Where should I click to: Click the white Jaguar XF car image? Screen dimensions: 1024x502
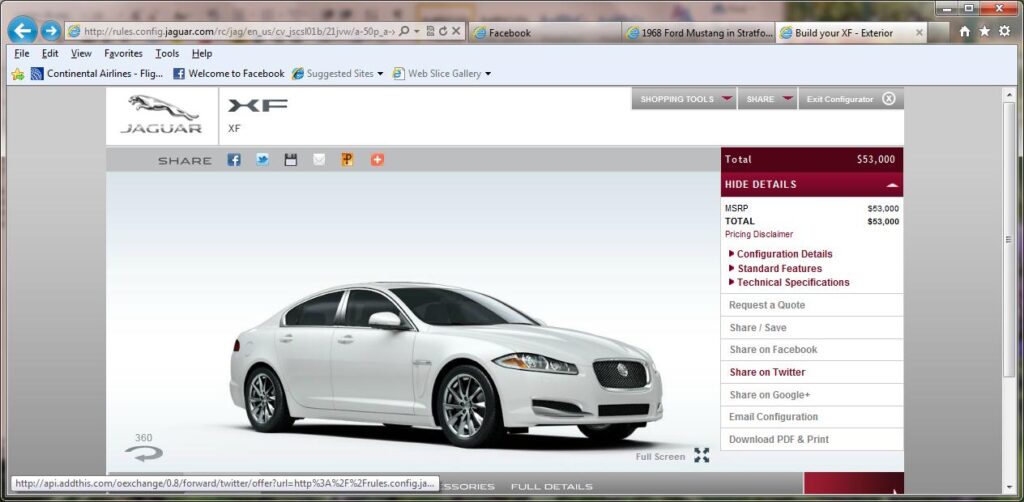[x=446, y=364]
